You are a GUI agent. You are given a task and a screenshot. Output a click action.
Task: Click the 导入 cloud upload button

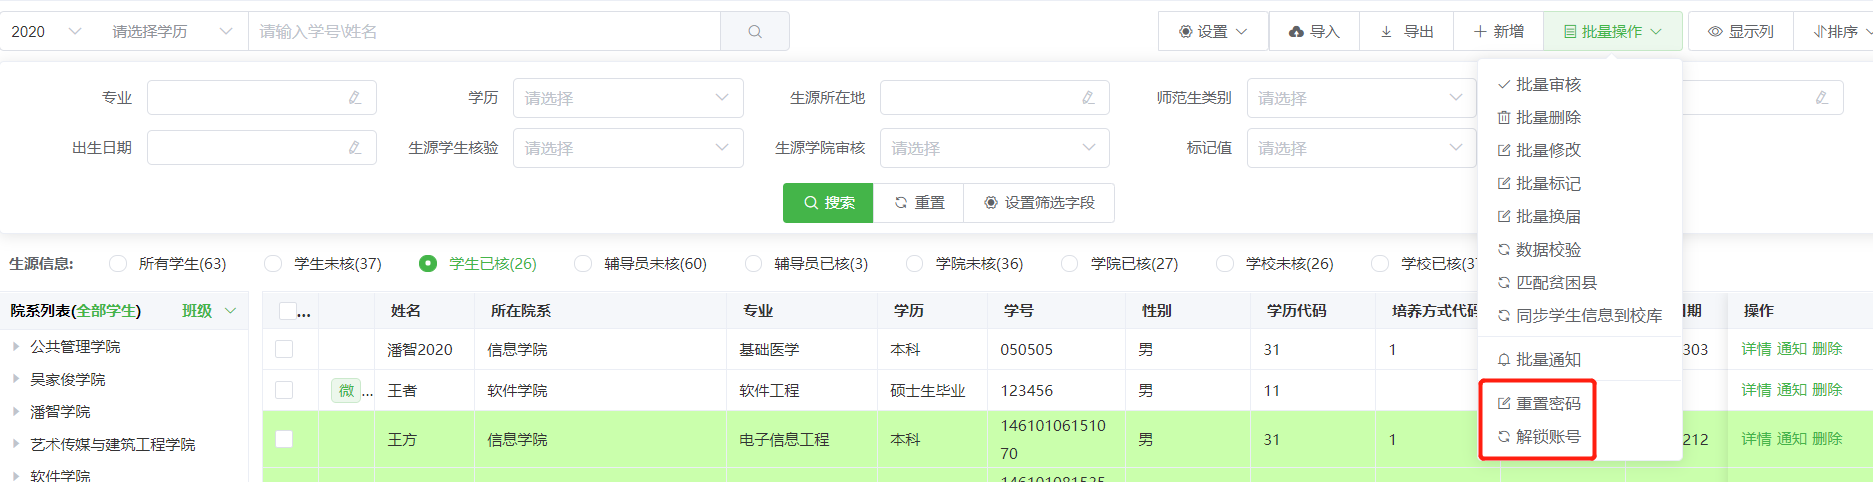[1314, 32]
